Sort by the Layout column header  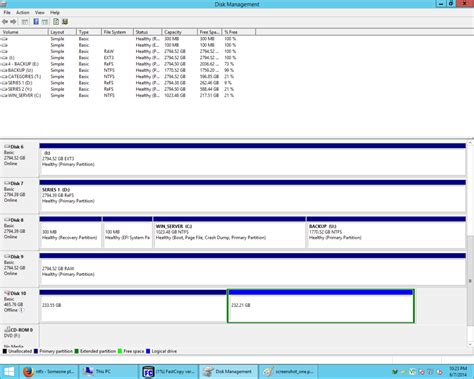62,32
